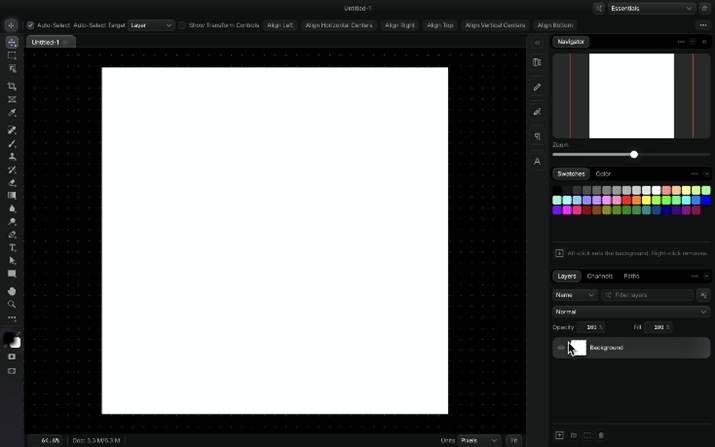
Task: Select the Object Selection tool
Action: 12,68
